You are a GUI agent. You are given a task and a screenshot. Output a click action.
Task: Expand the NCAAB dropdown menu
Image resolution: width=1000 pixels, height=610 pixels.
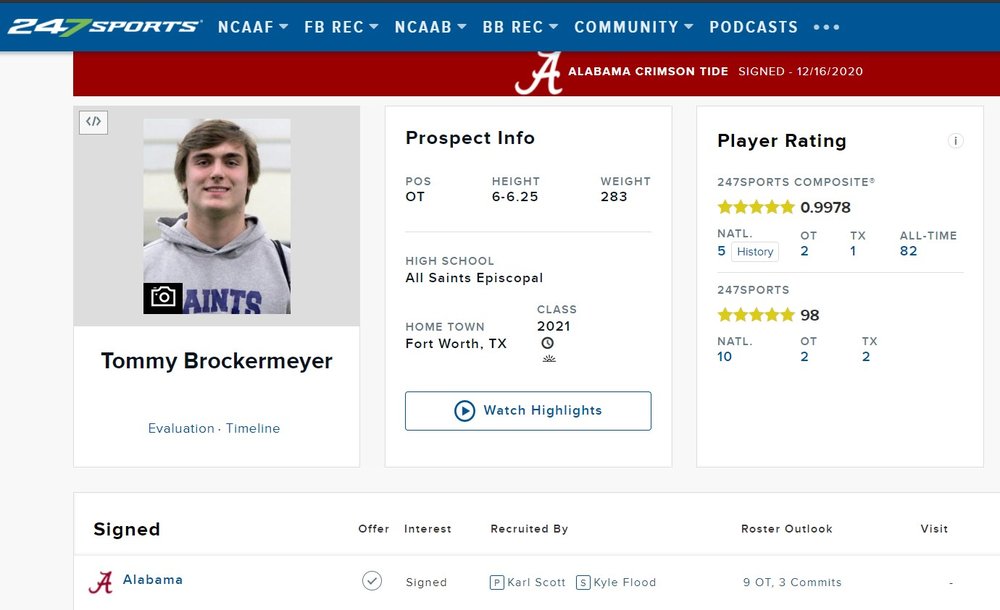(430, 27)
